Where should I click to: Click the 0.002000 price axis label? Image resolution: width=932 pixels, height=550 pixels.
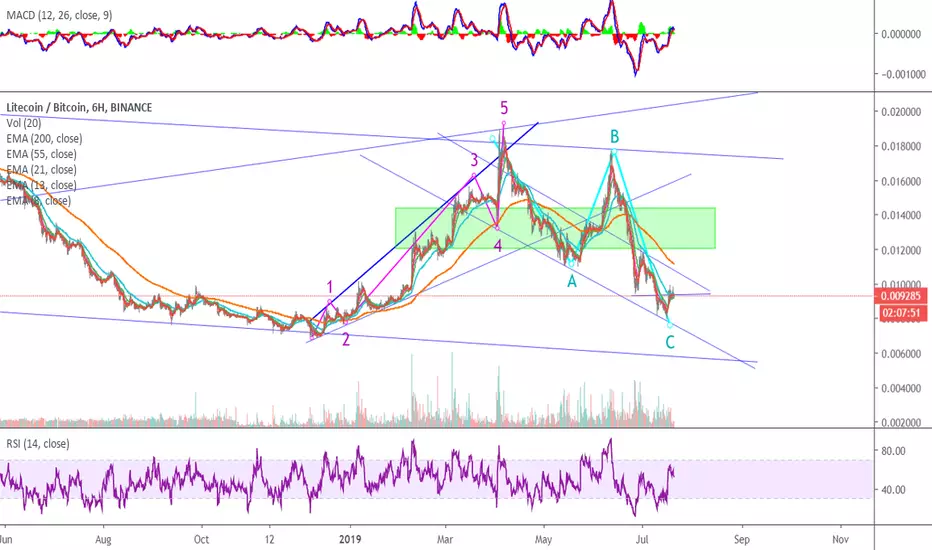pos(901,423)
